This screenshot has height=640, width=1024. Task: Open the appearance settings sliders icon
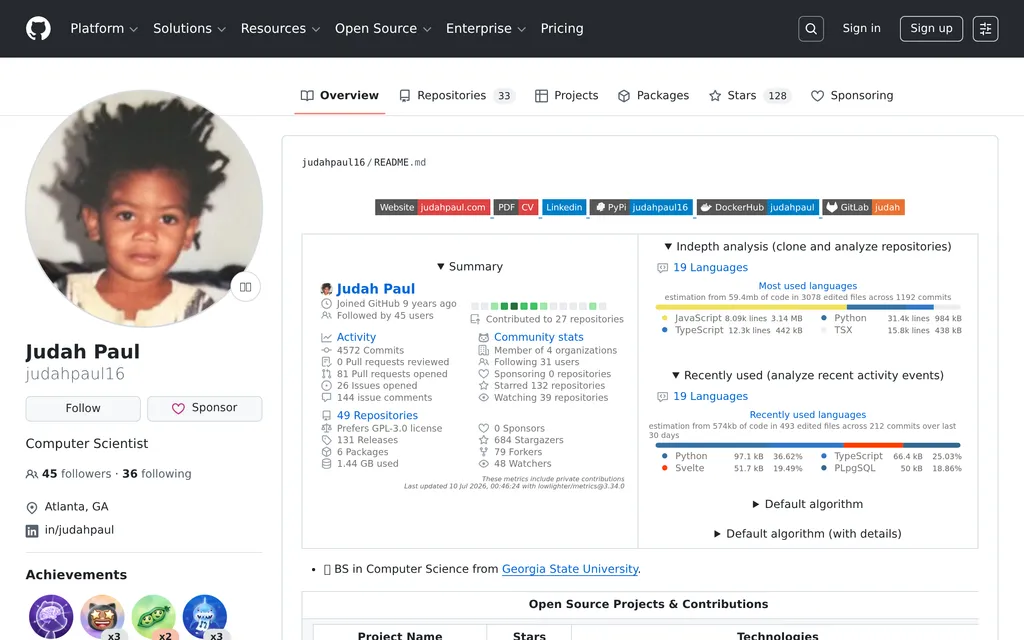985,29
